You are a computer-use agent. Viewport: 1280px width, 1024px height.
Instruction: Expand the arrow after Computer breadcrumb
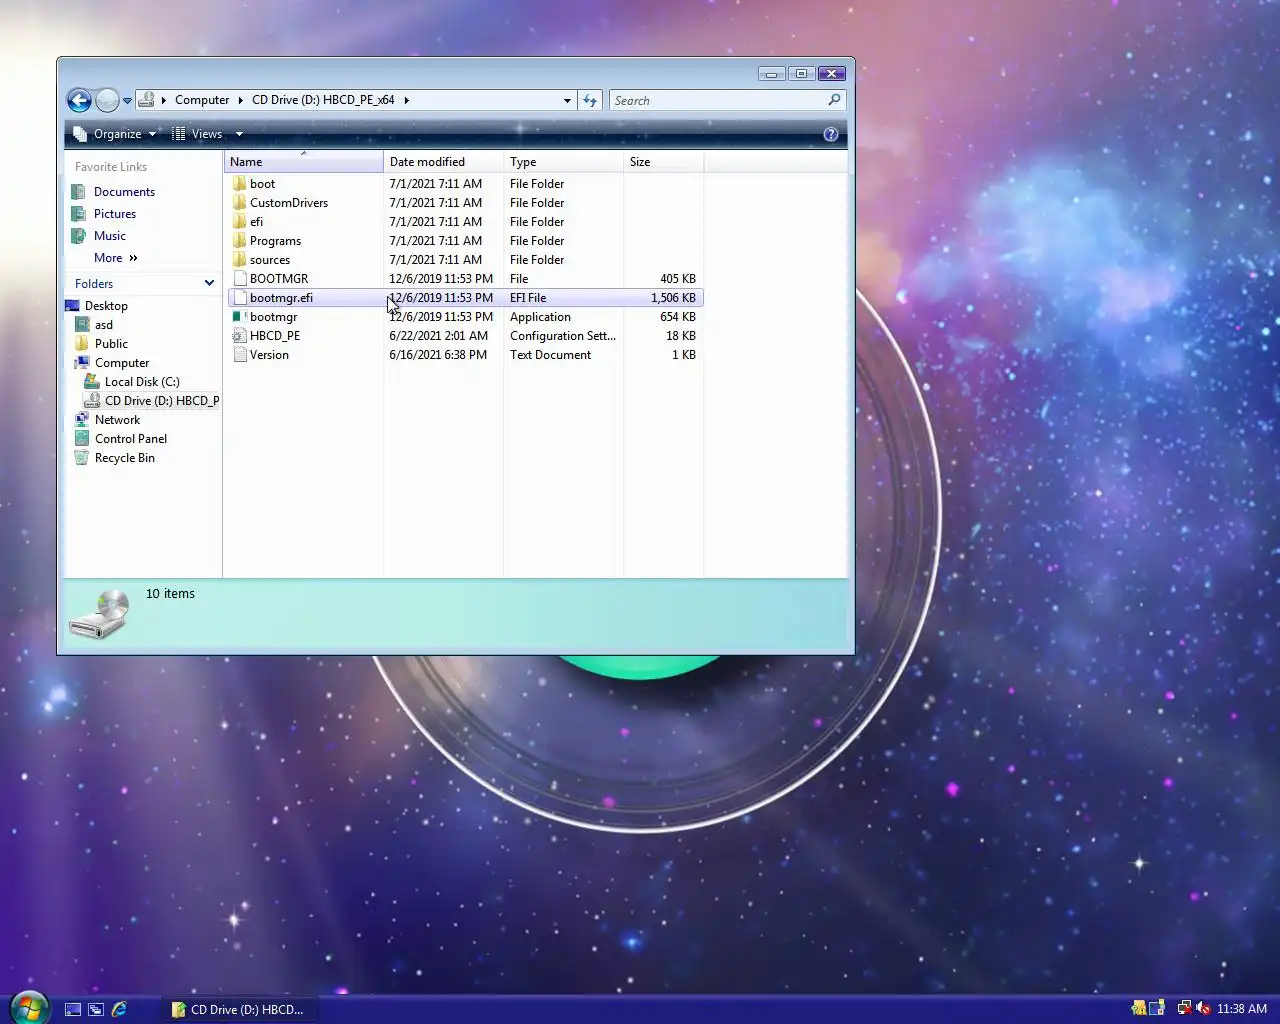(x=240, y=100)
